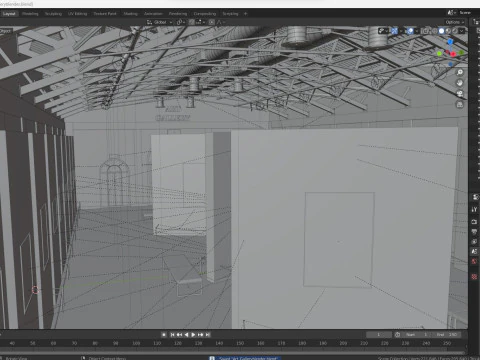Play animation in reverse
The width and height of the screenshot is (480, 360).
click(186, 335)
